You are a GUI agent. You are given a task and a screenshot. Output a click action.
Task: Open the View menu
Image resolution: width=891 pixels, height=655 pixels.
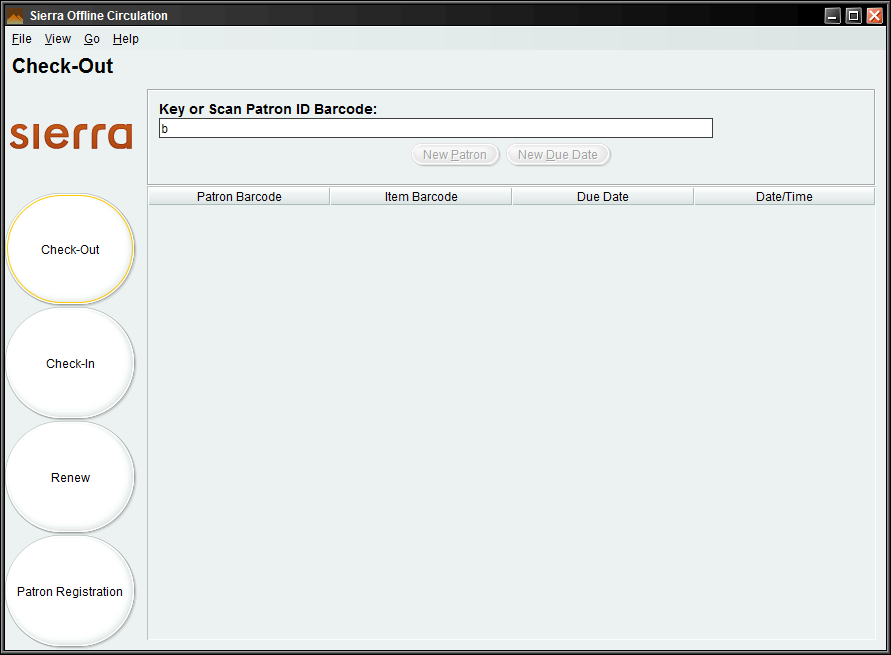point(57,39)
